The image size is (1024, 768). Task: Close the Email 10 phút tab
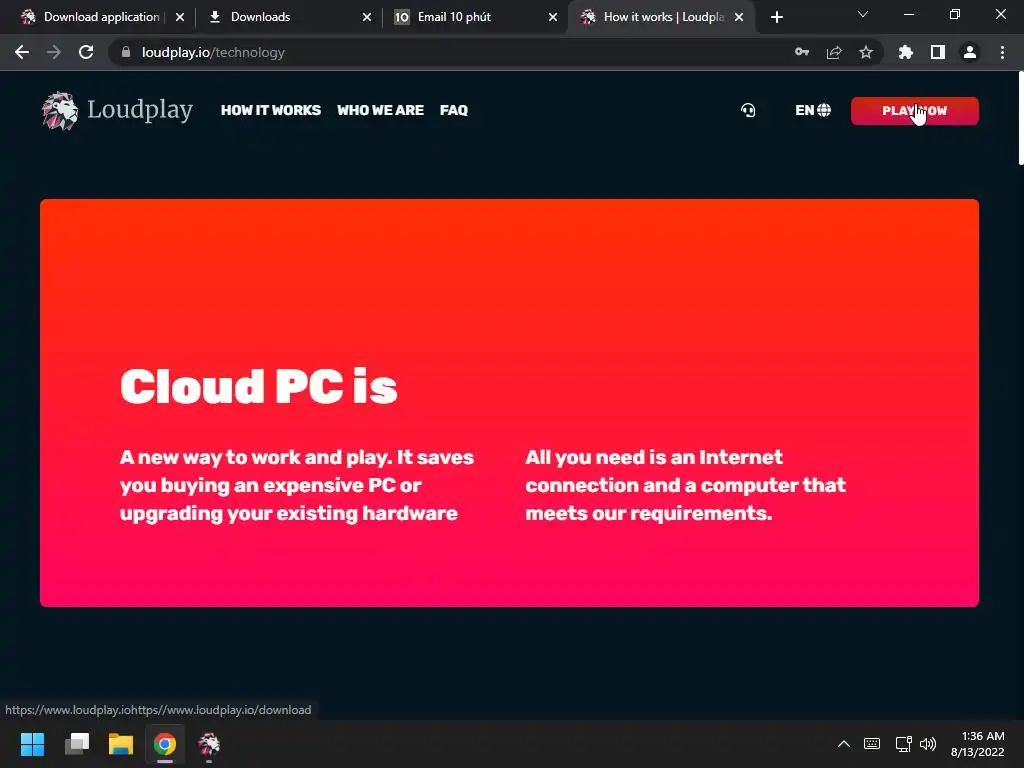[553, 17]
